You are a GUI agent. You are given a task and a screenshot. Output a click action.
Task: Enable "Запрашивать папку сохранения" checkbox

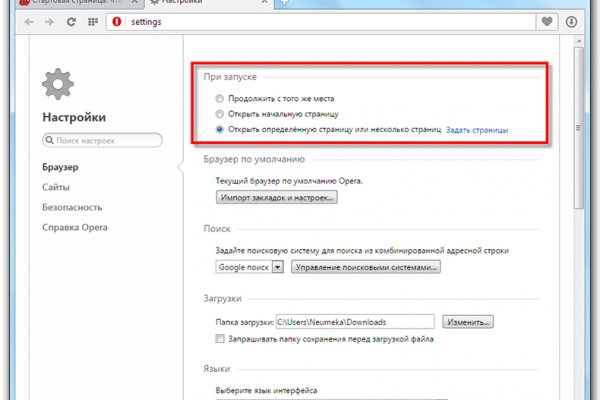click(x=221, y=339)
